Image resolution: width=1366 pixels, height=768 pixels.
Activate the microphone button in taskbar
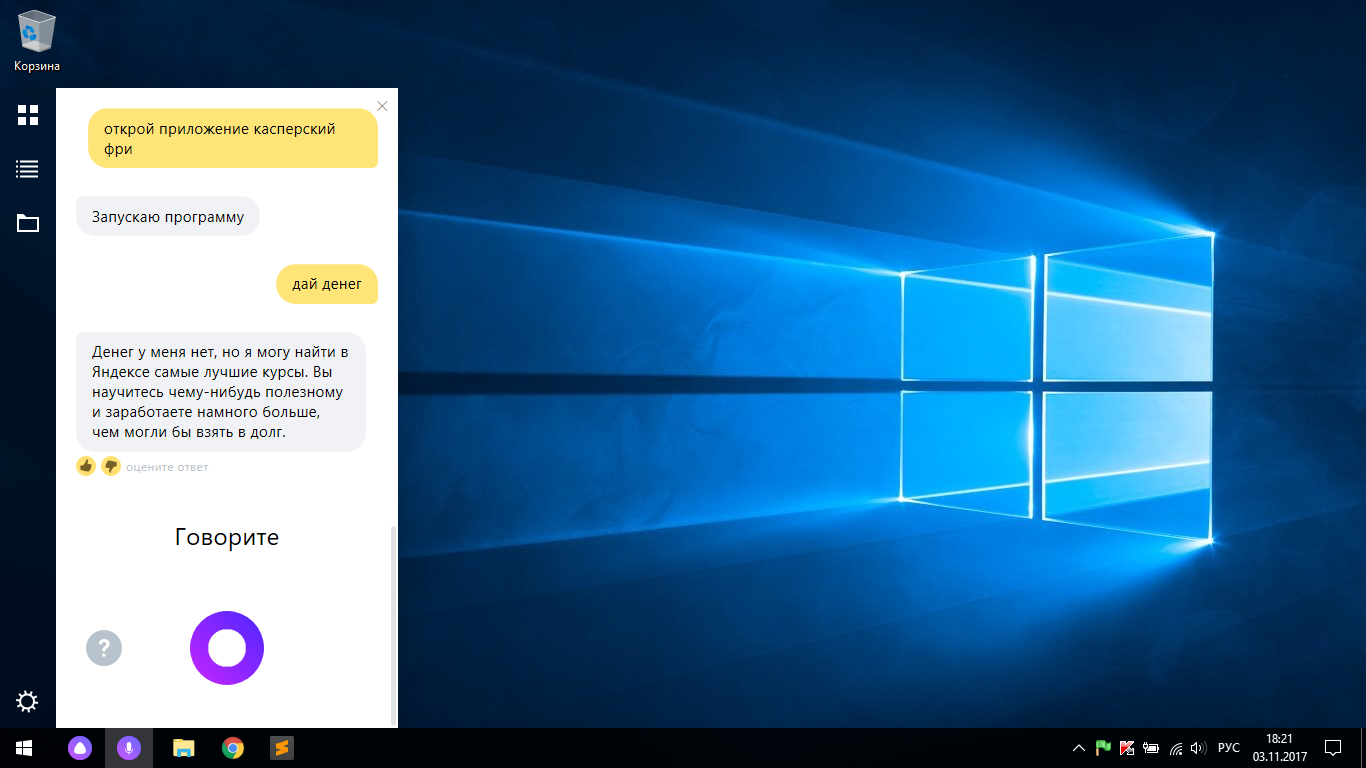tap(128, 748)
